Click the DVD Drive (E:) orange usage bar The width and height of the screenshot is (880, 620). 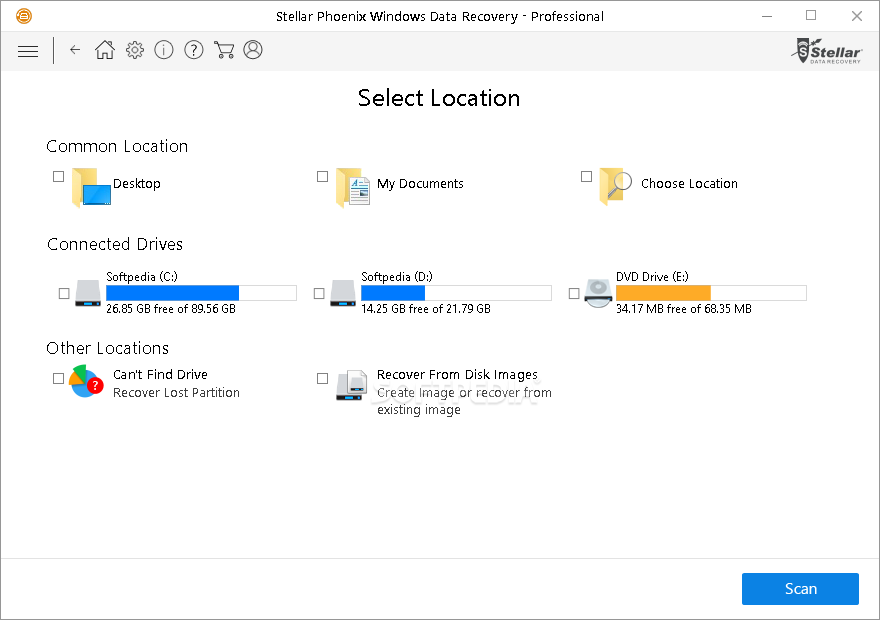[711, 292]
